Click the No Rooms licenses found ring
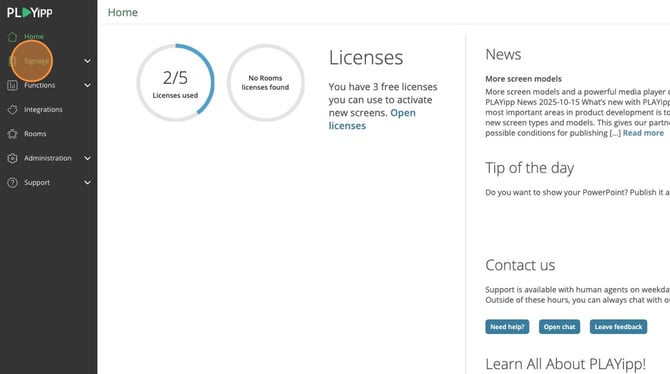Screen dimensions: 670x374 [265, 82]
